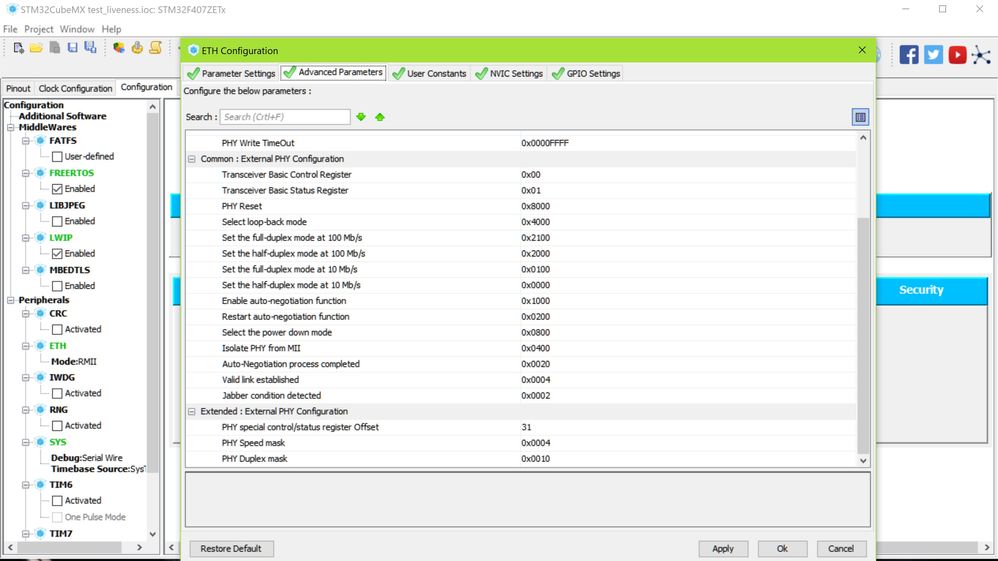Open the Window menu
The height and width of the screenshot is (561, 998).
click(x=77, y=29)
